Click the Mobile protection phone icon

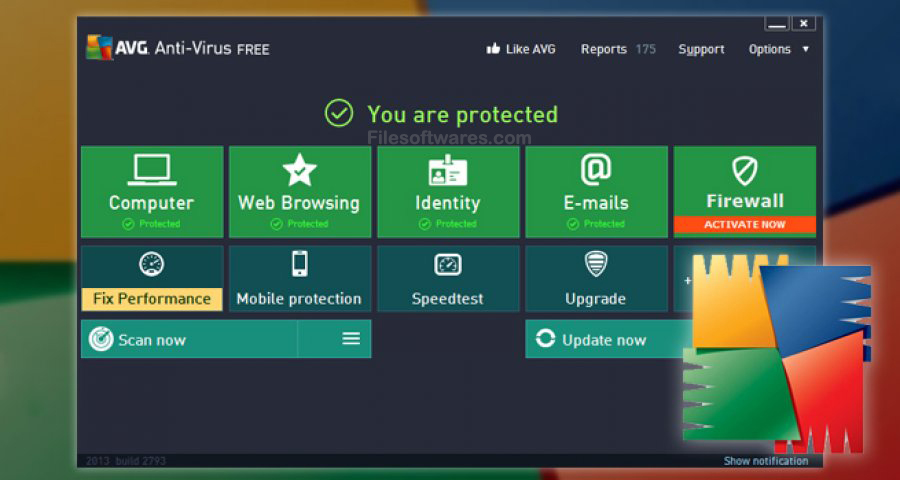point(300,264)
